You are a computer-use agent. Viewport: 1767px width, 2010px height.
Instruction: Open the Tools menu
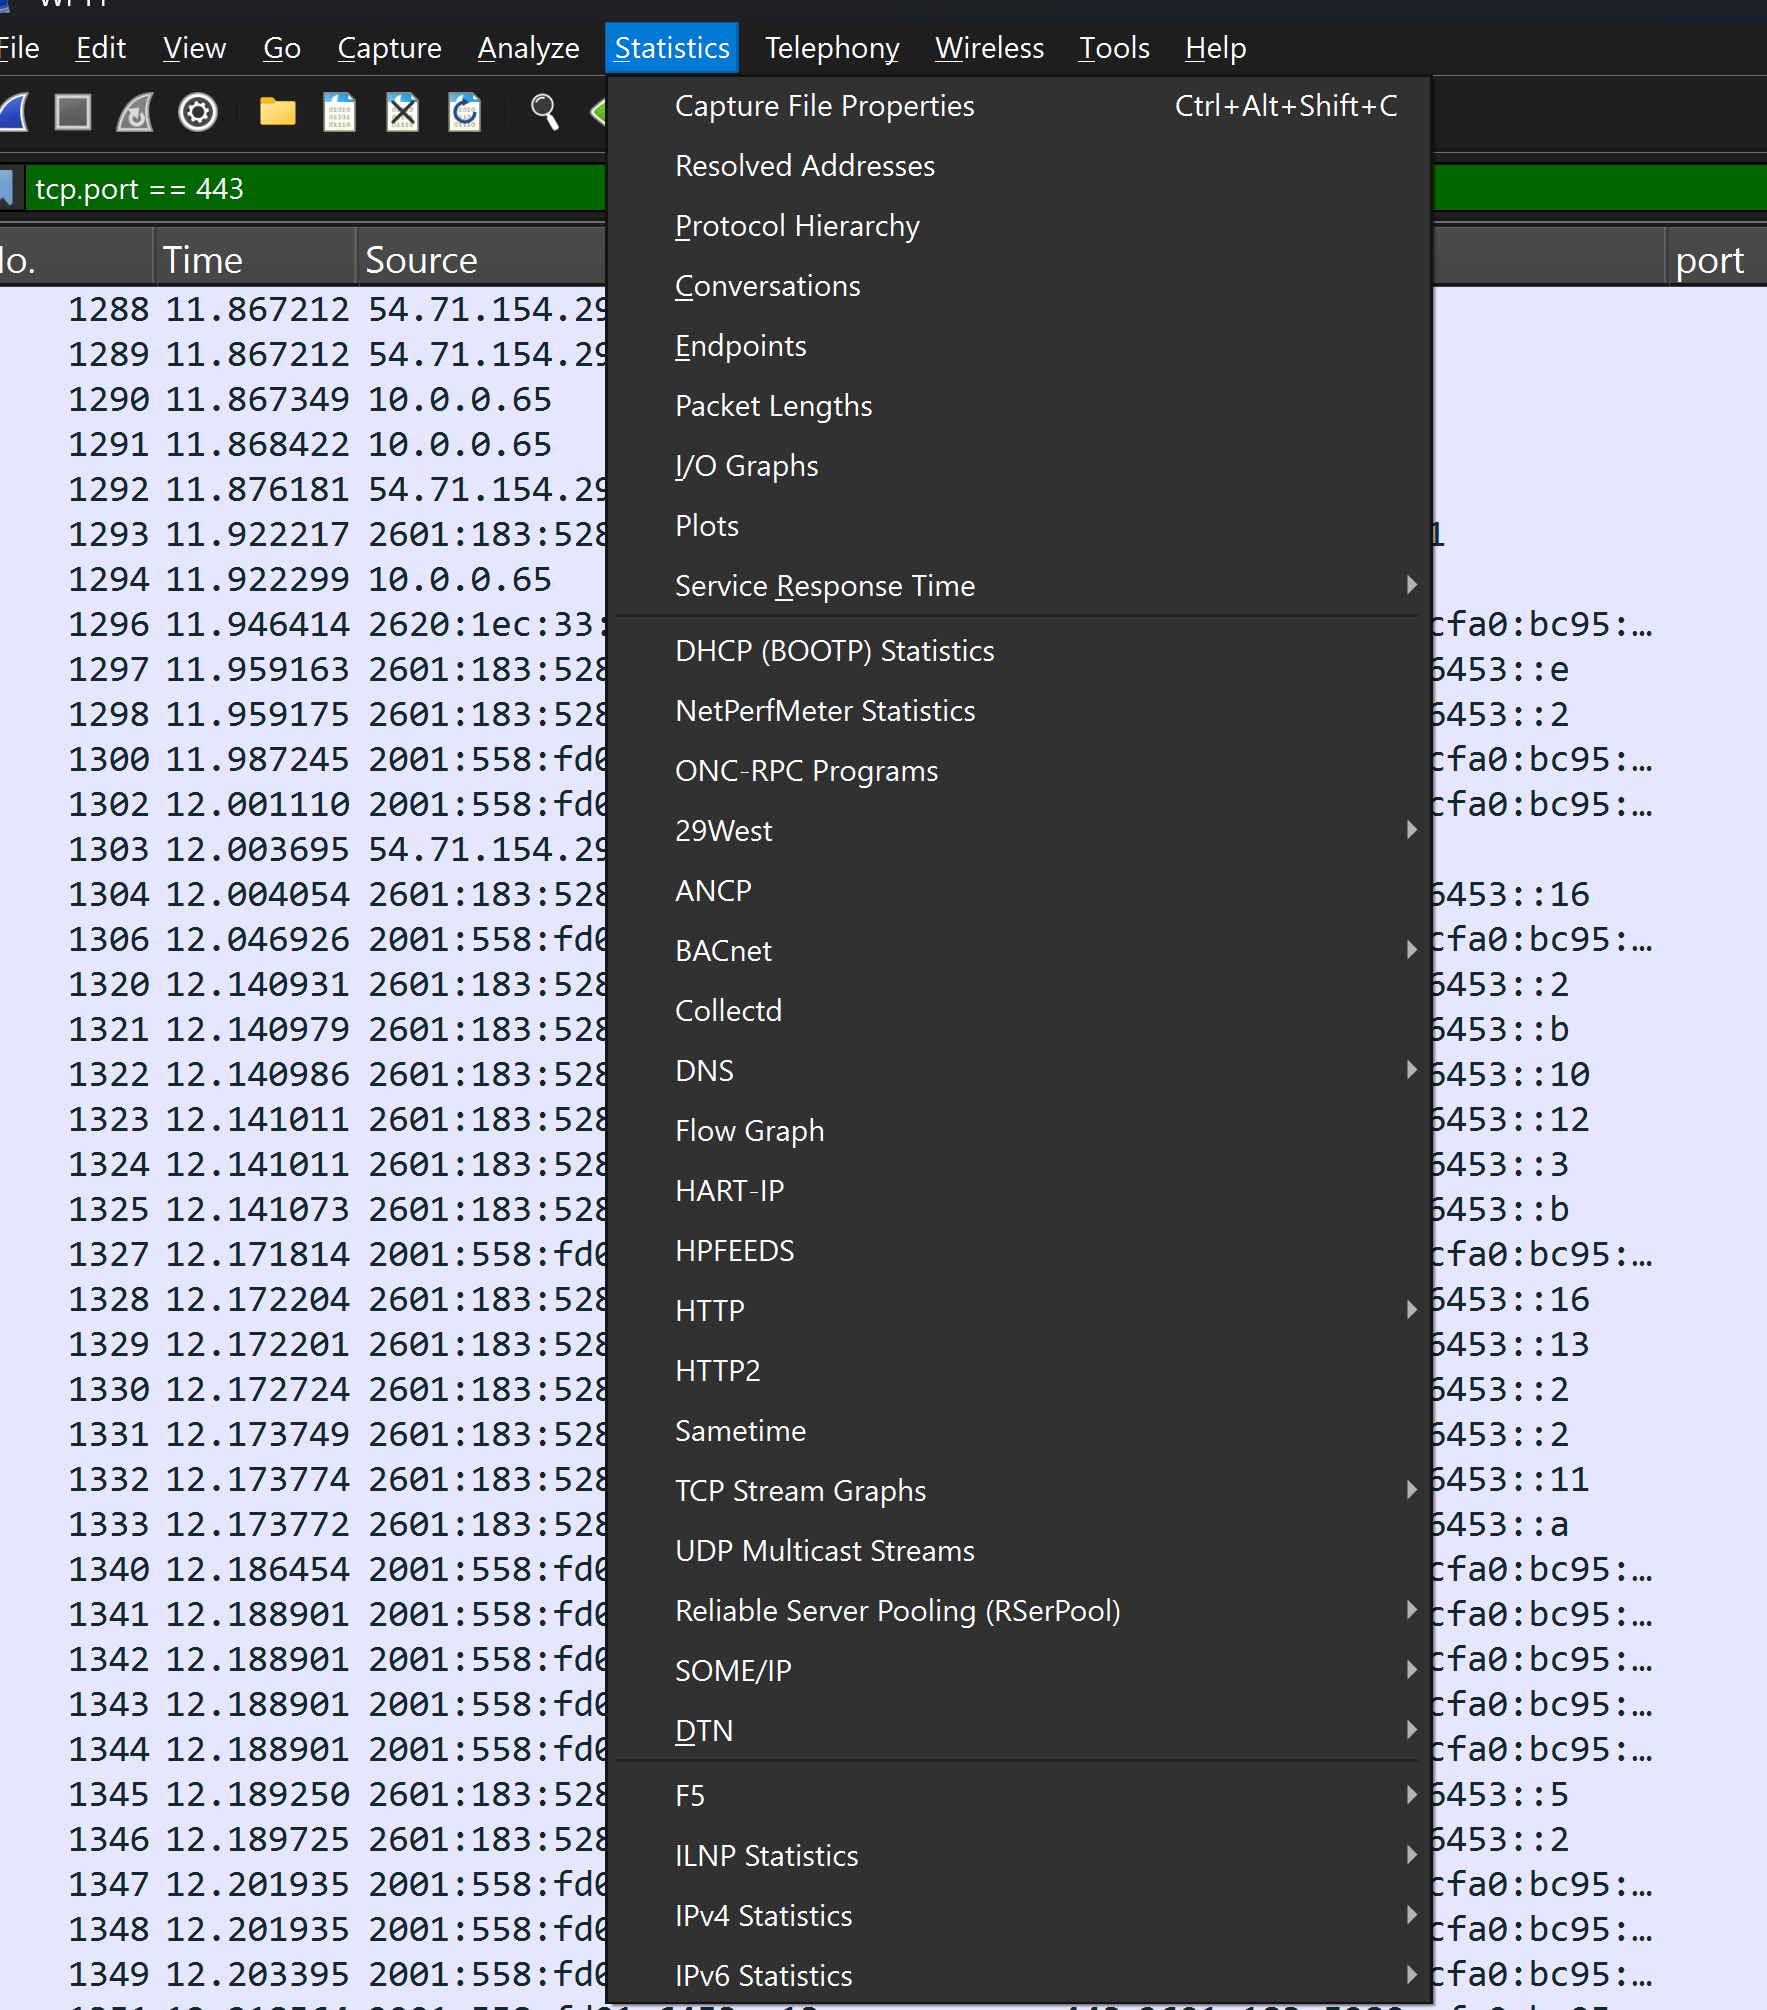pos(1114,48)
